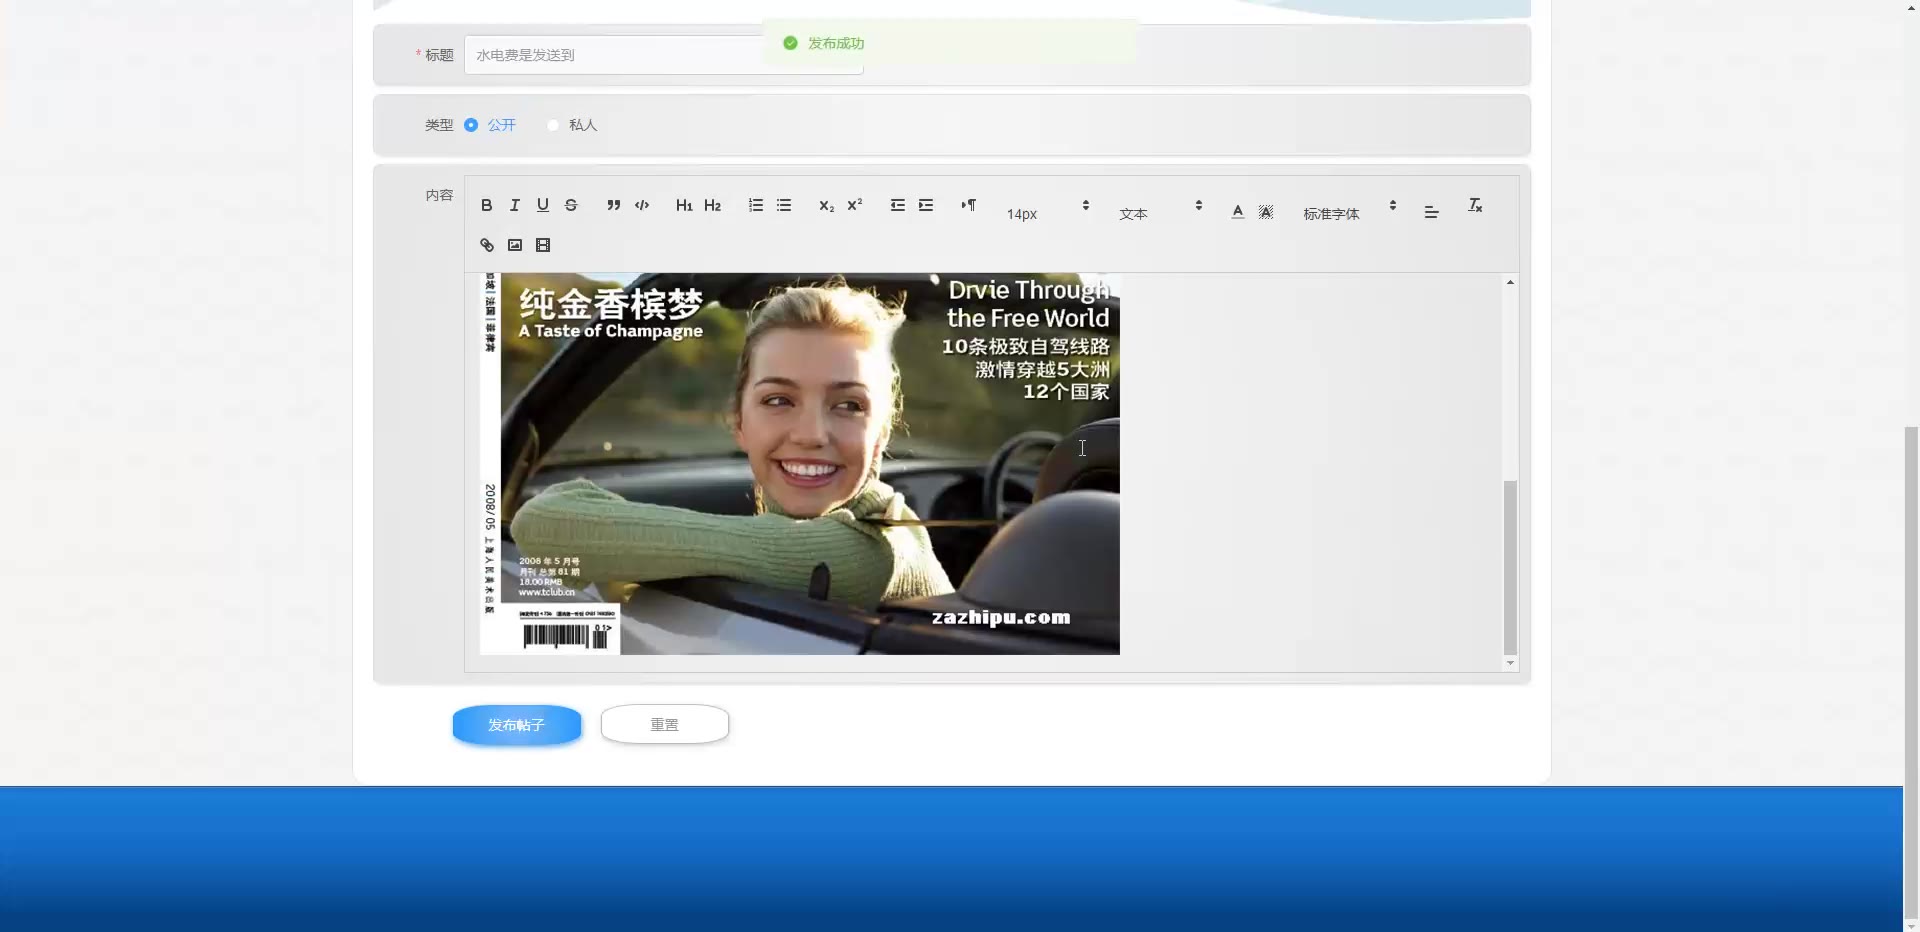The image size is (1920, 932).
Task: Toggle underline formatting
Action: pos(543,205)
